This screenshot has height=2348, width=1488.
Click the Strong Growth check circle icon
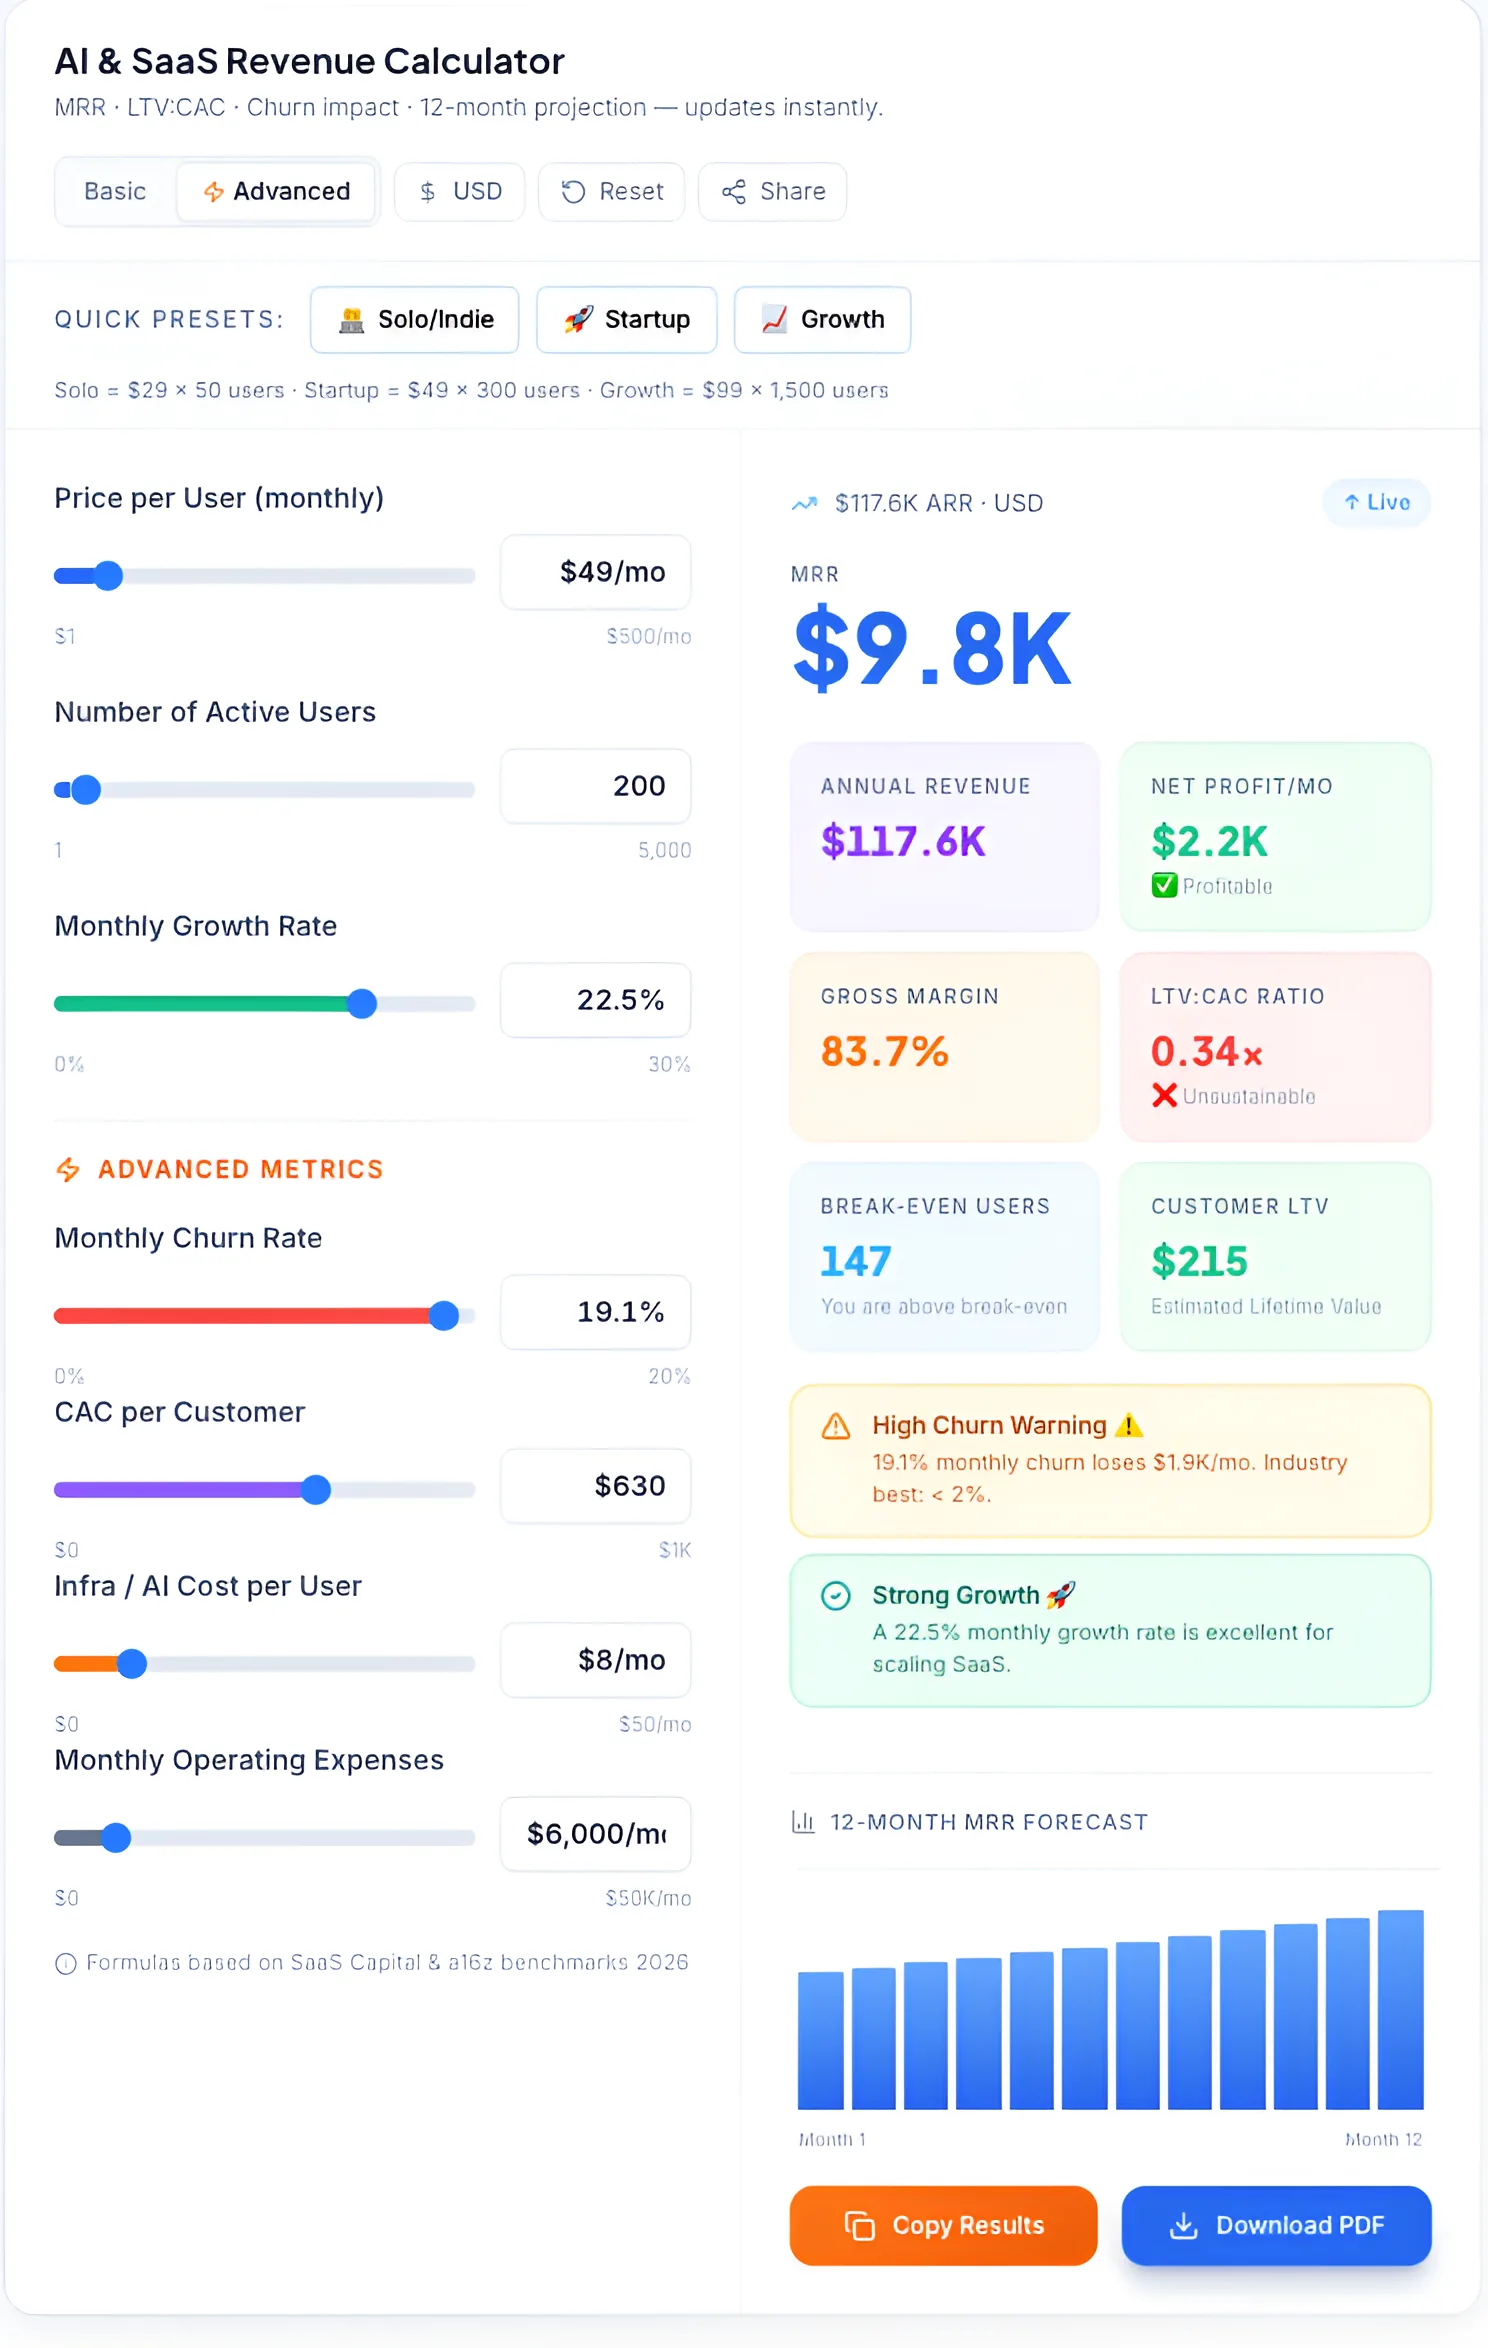[x=836, y=1596]
